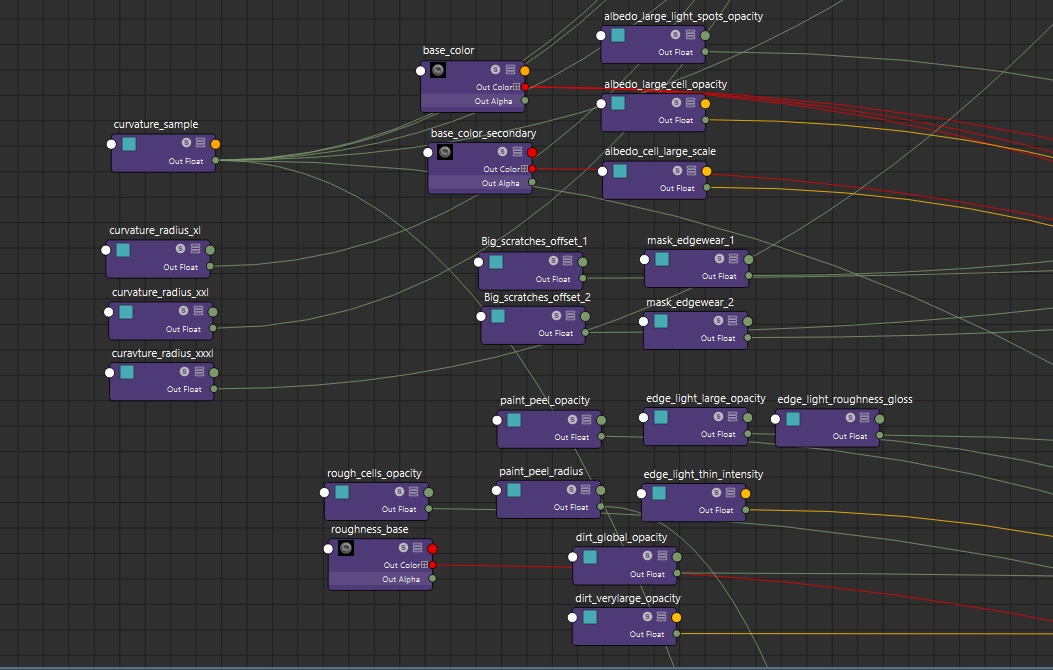The height and width of the screenshot is (670, 1053).
Task: Expand the Out Color output on base_color node
Action: tap(515, 86)
